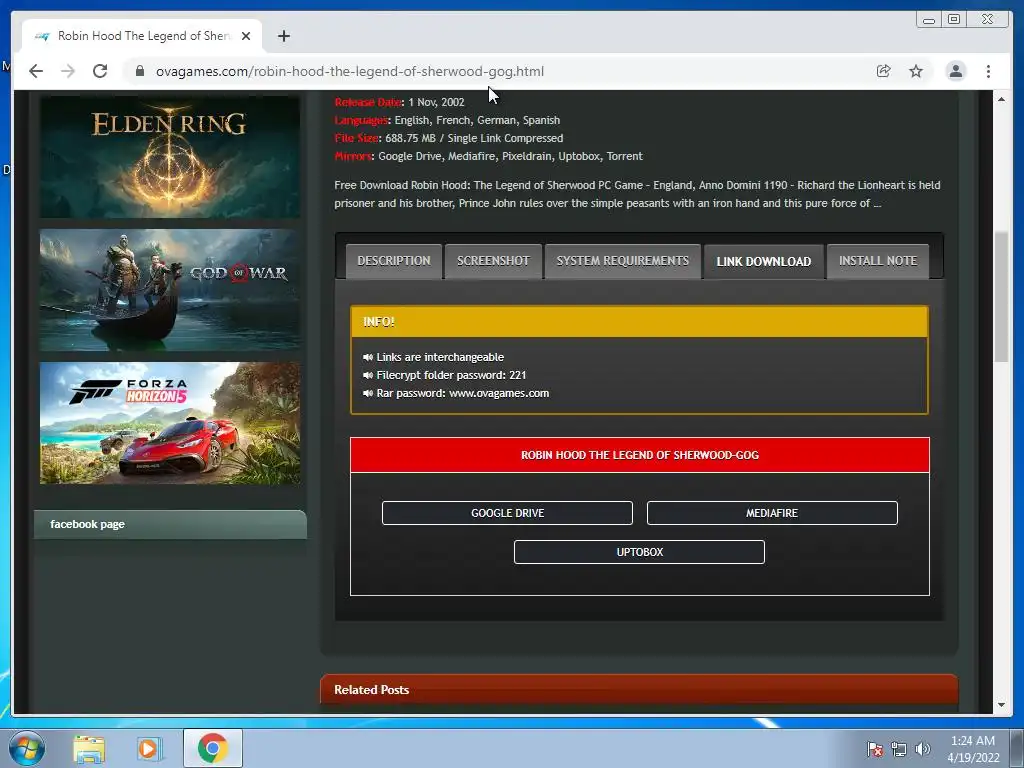This screenshot has width=1024, height=768.
Task: Click the red Robin Hood GOG title bar
Action: click(x=639, y=455)
